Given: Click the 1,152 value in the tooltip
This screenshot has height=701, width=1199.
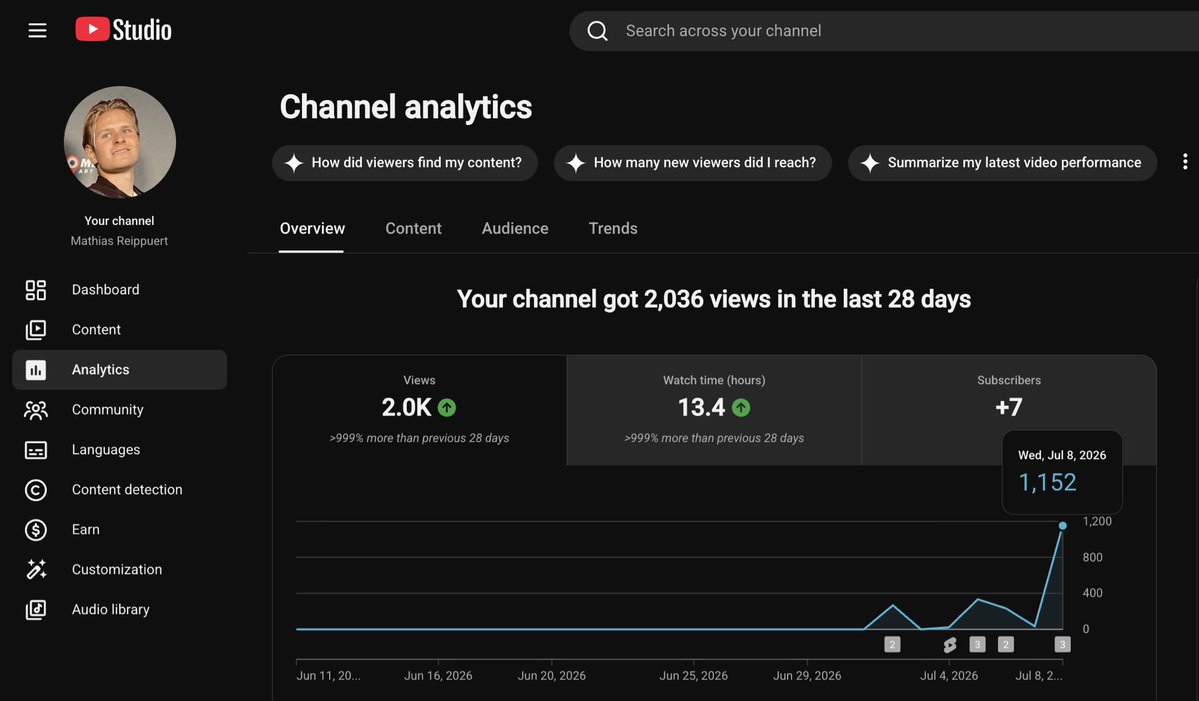Looking at the screenshot, I should 1047,482.
